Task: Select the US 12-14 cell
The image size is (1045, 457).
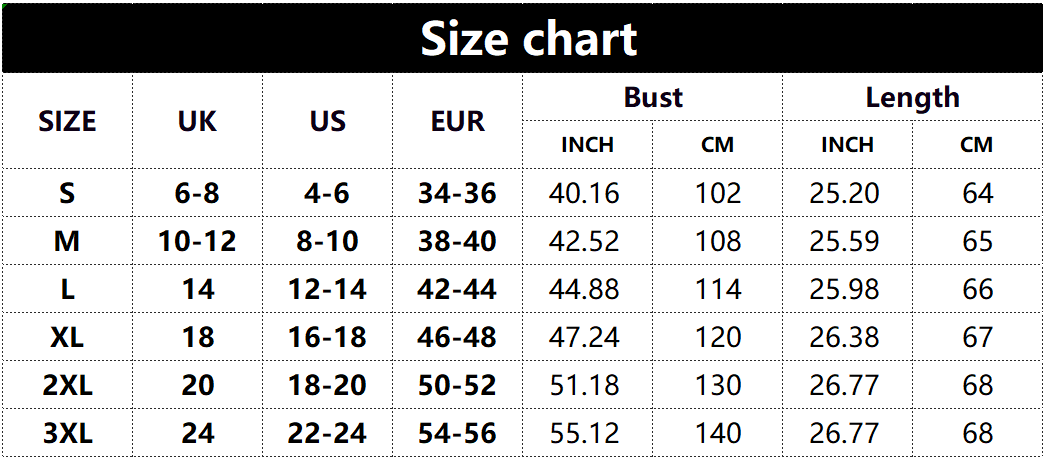Action: point(327,289)
